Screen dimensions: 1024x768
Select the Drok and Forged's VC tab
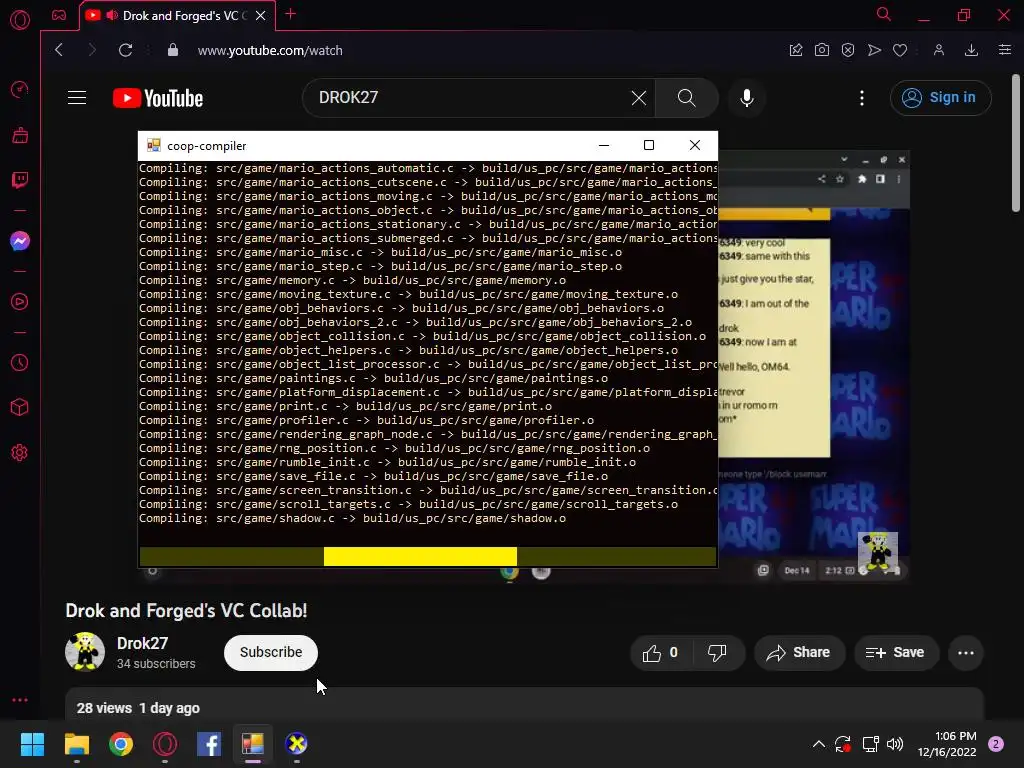(x=176, y=16)
